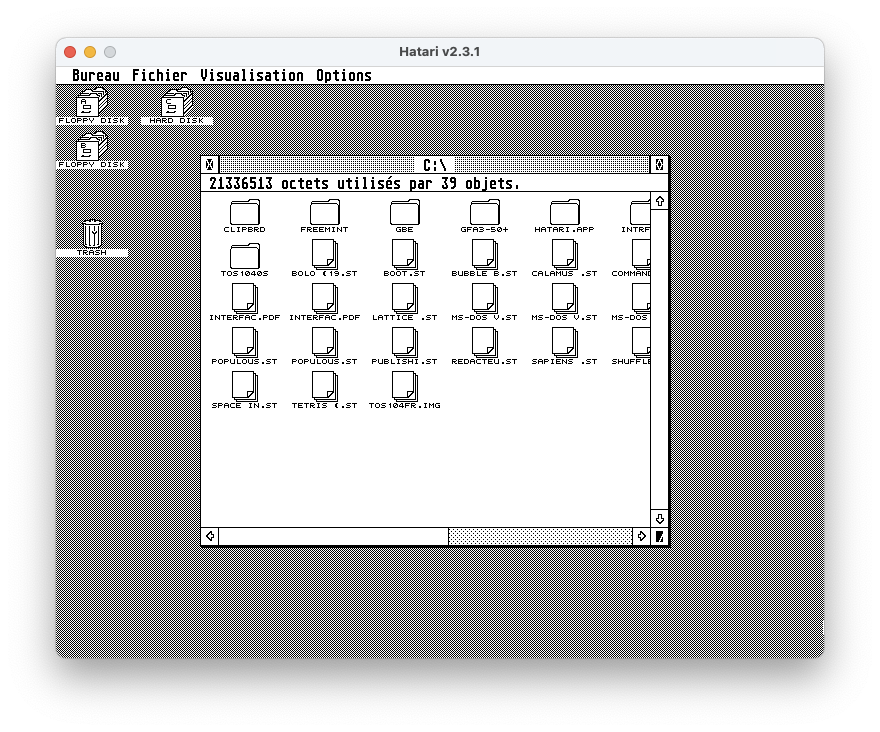Viewport: 880px width, 732px height.
Task: Click the Trash icon on the desktop
Action: pos(92,237)
